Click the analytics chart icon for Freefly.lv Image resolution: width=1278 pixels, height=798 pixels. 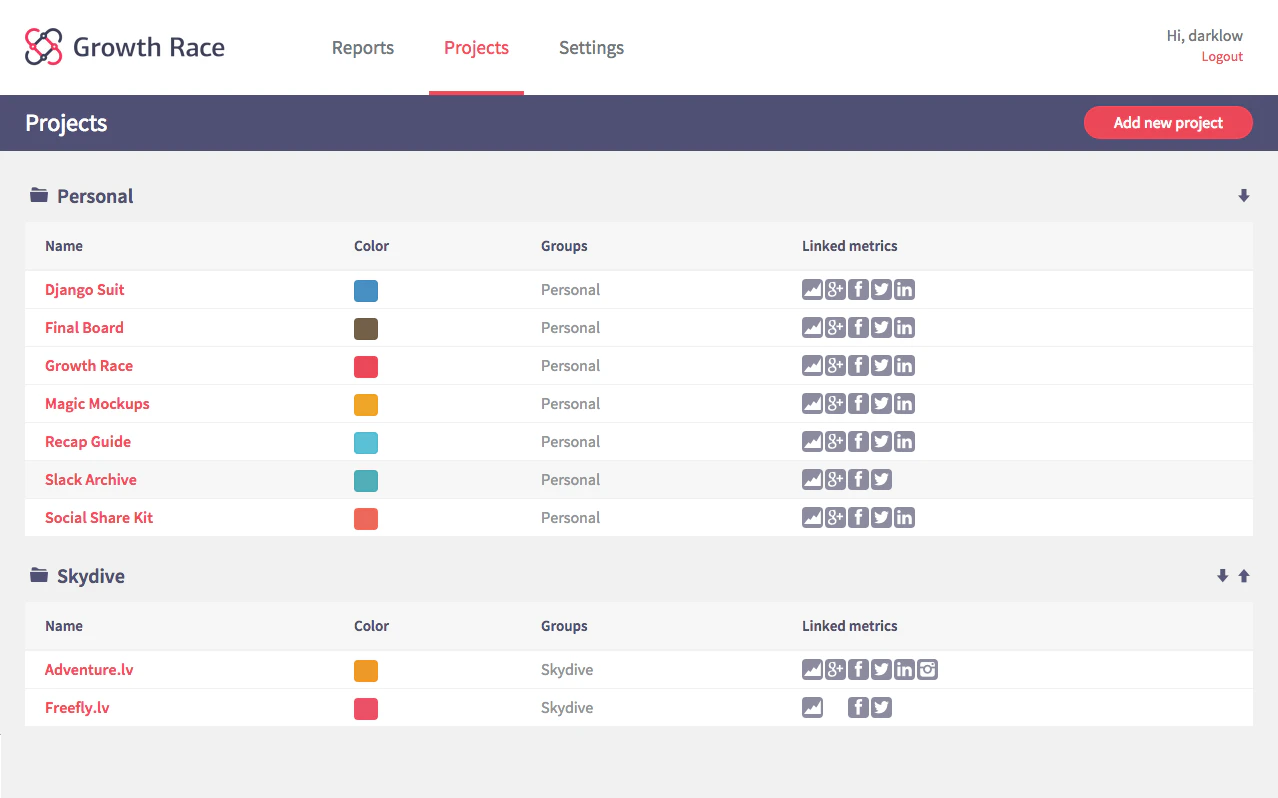click(x=812, y=707)
